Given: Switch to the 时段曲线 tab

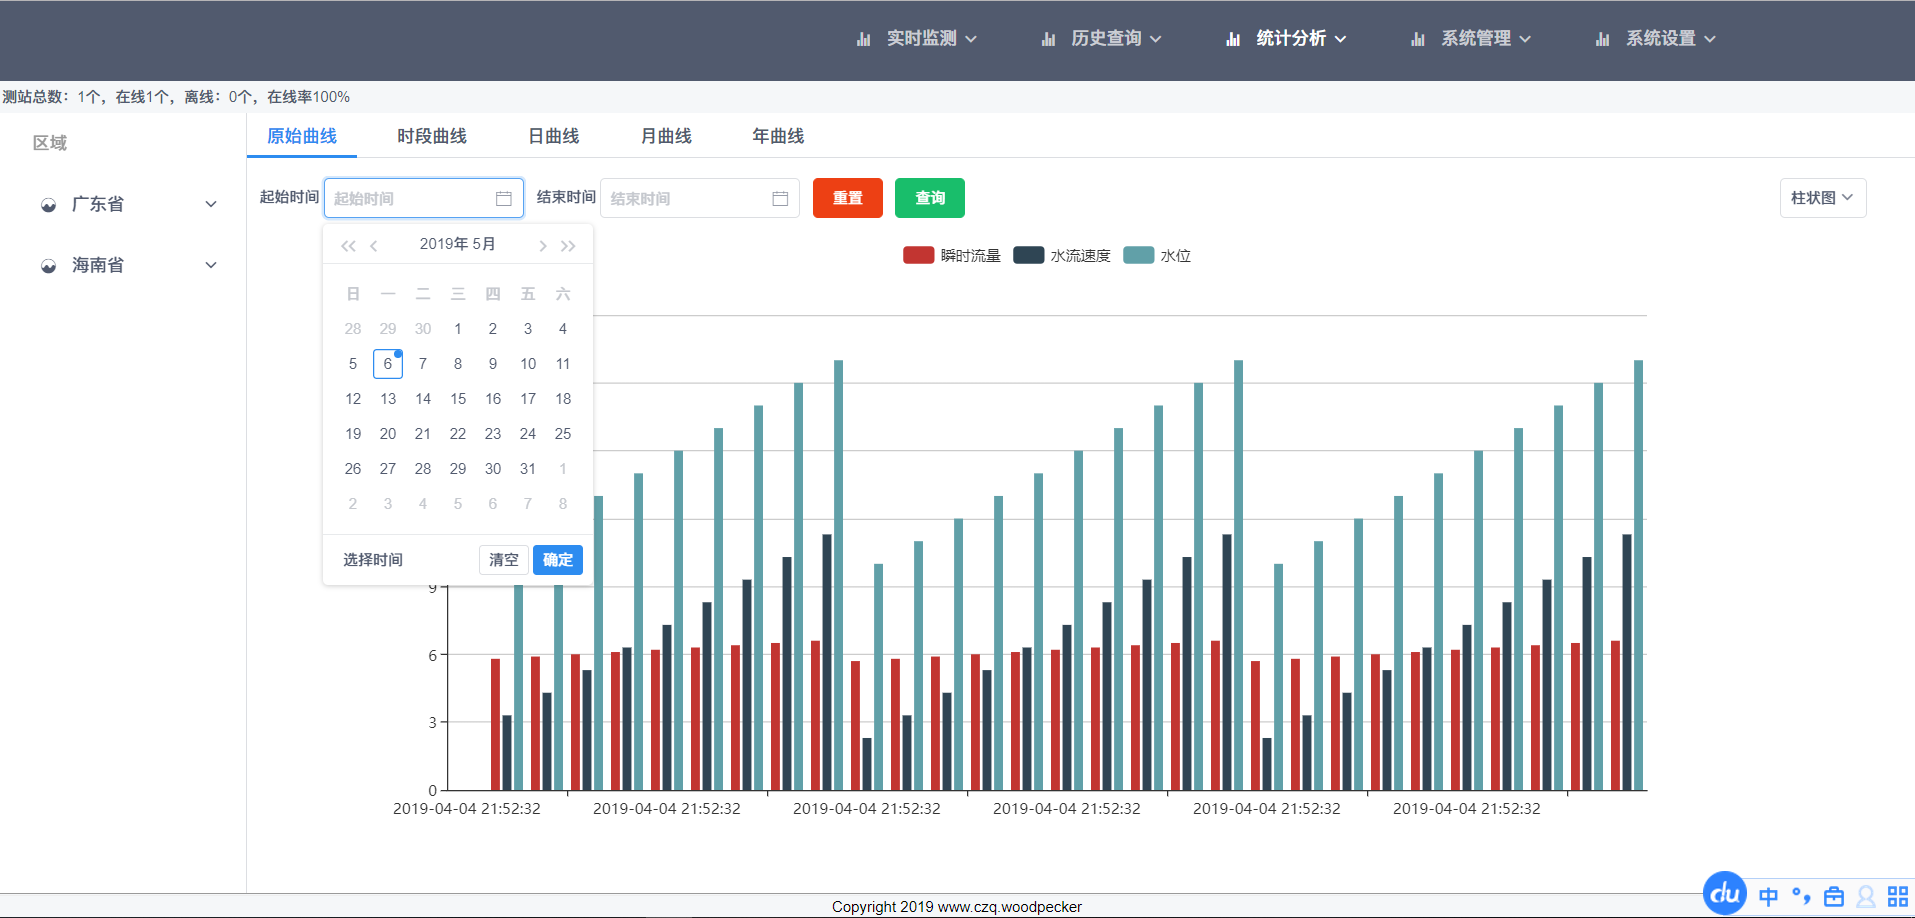Looking at the screenshot, I should tap(432, 136).
